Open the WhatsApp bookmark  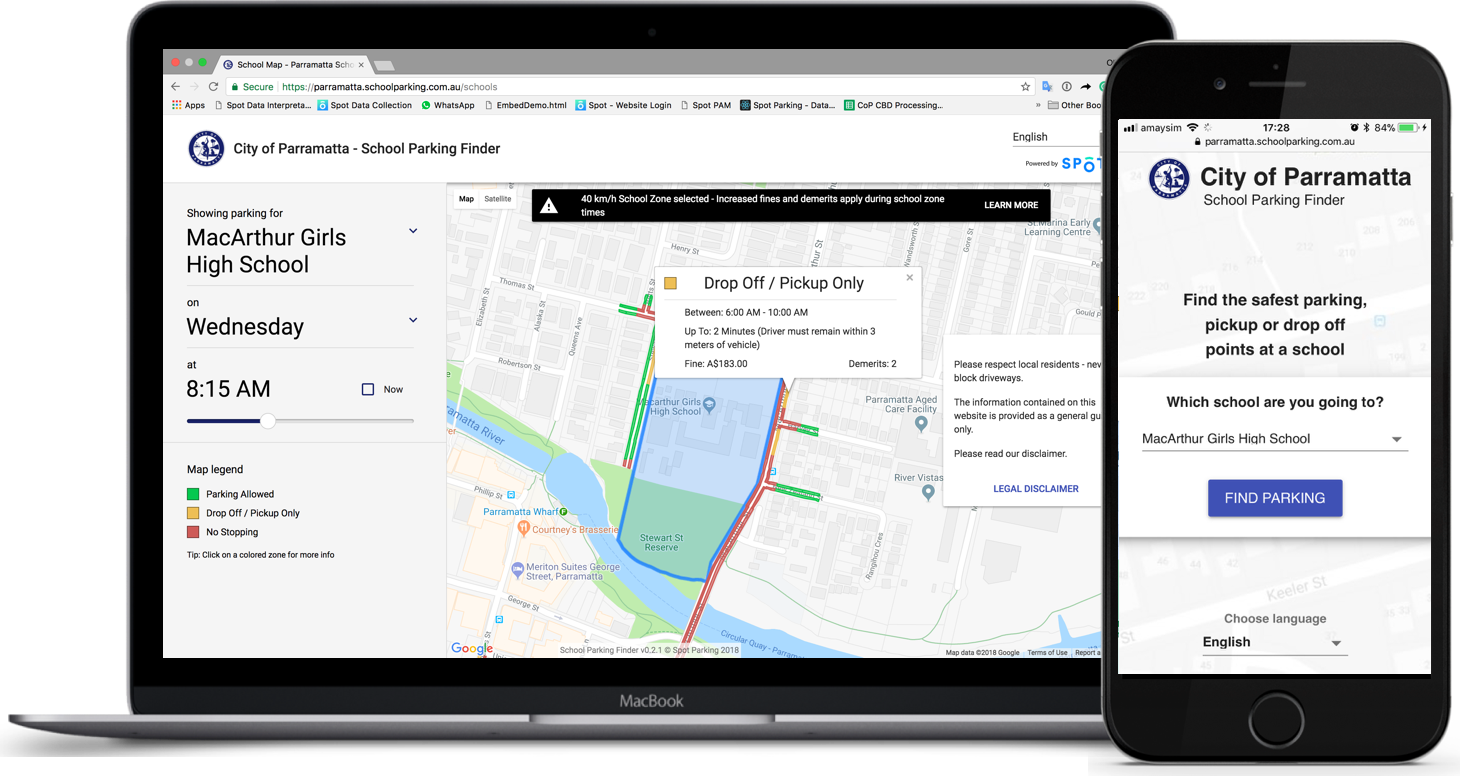click(x=448, y=105)
